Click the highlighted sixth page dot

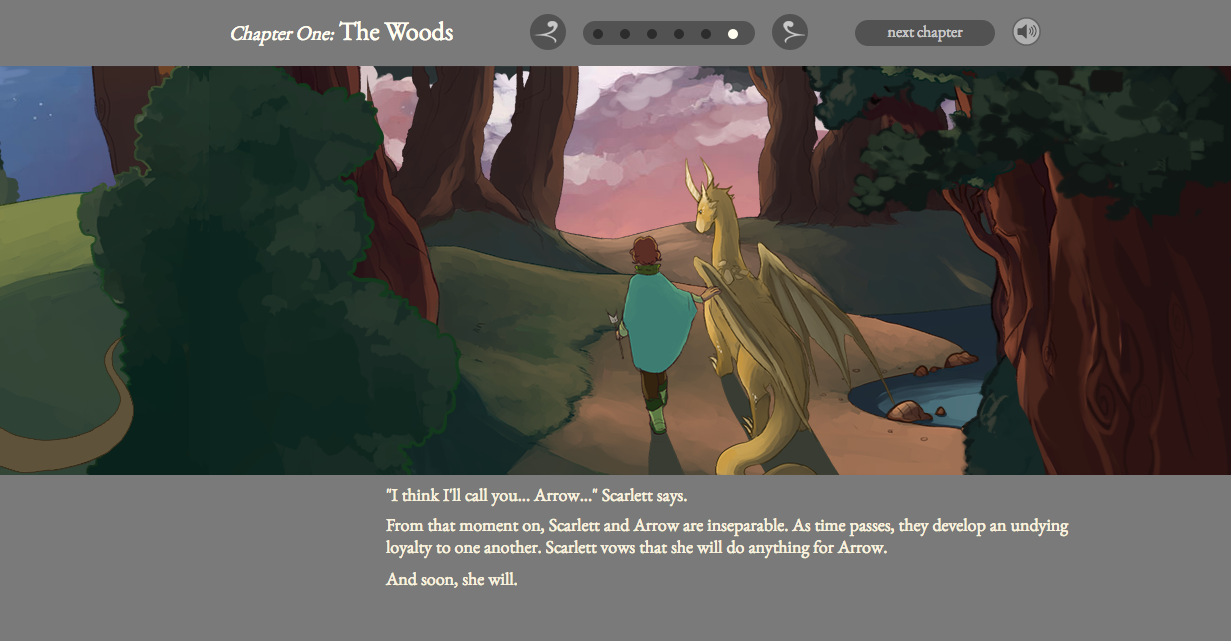[x=733, y=34]
